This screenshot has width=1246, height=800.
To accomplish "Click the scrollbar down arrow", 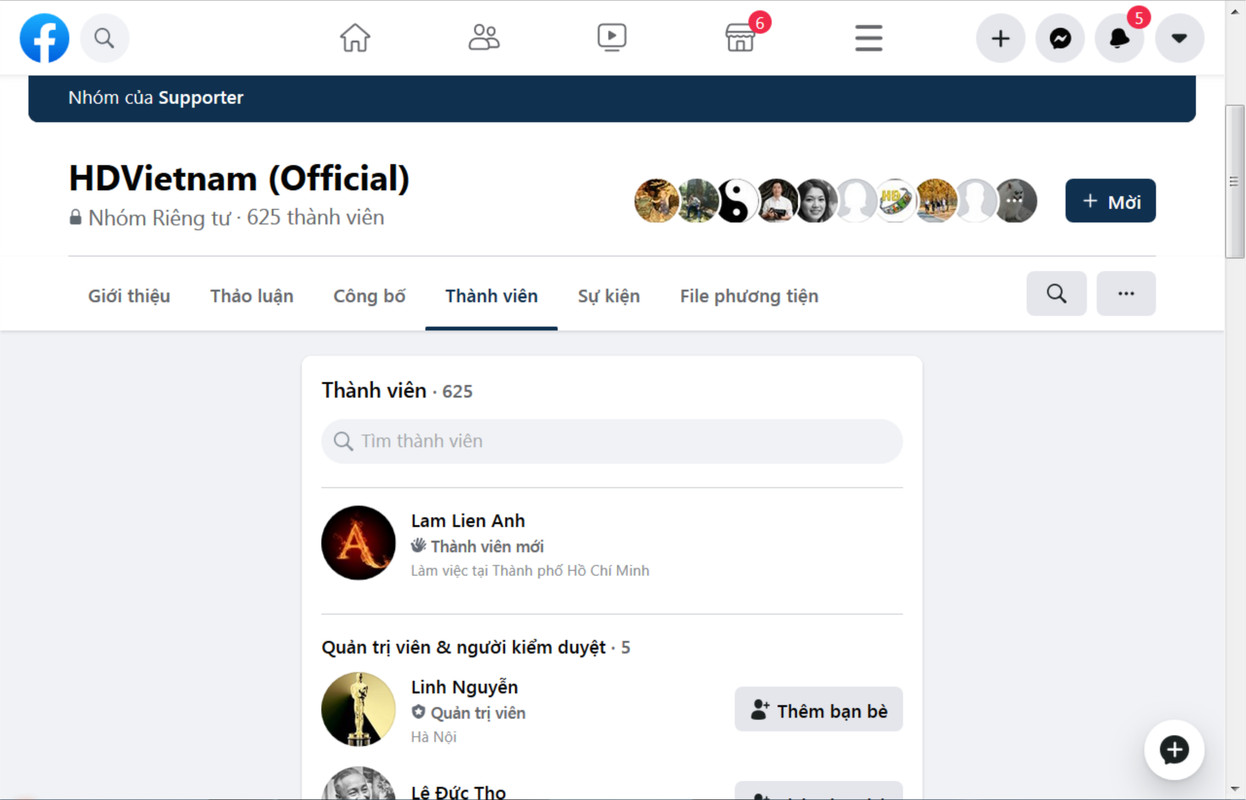I will [x=1235, y=790].
